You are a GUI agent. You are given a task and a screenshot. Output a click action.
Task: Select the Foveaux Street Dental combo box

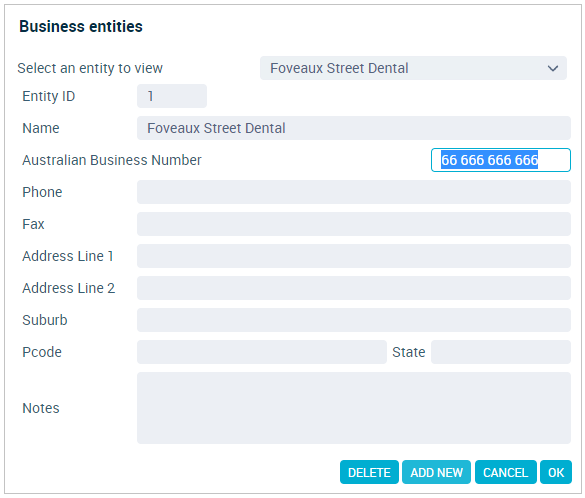pos(413,68)
